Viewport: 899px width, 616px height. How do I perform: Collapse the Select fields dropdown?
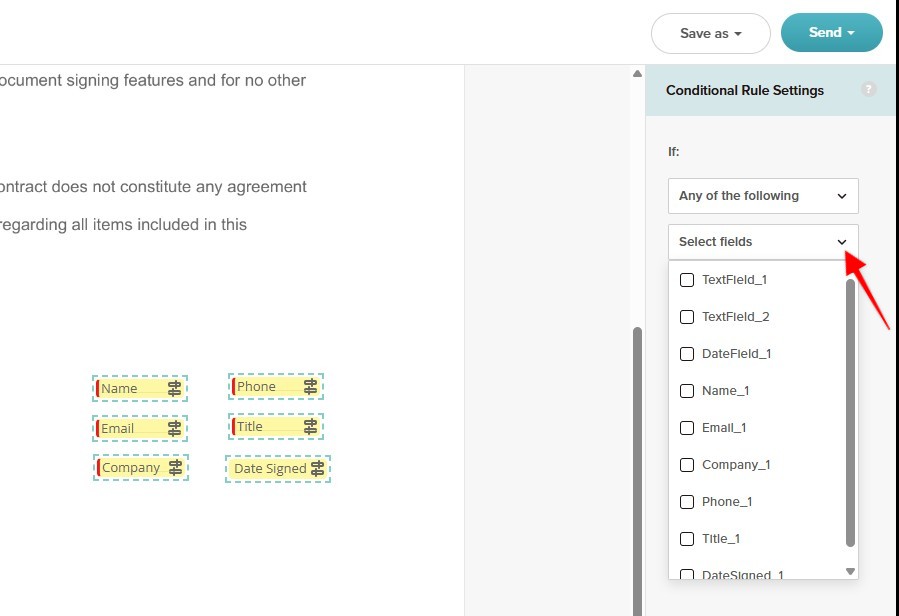[763, 242]
